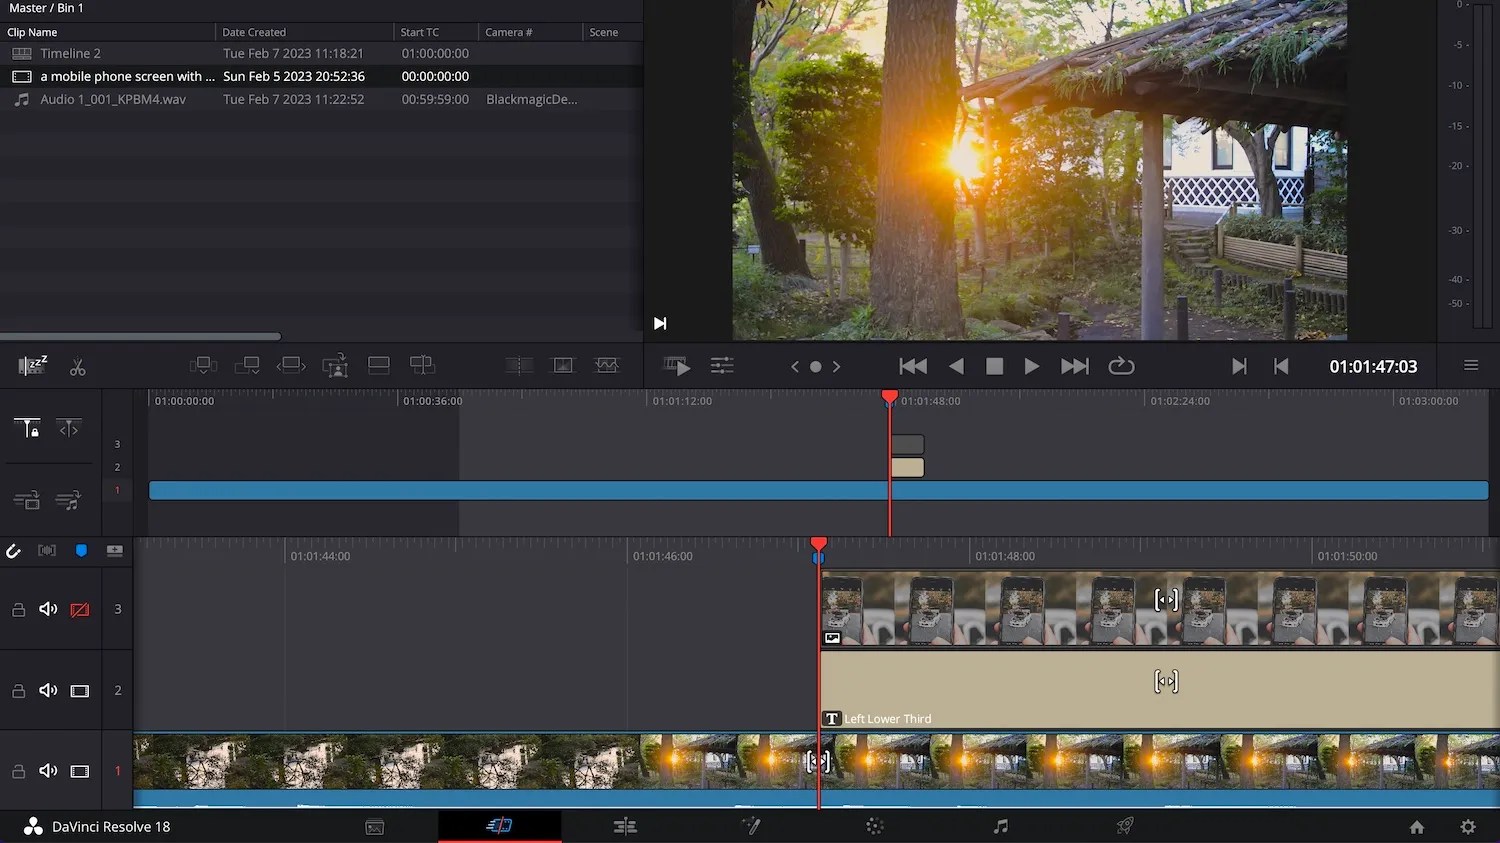Lock track 2 against editing

click(x=18, y=690)
